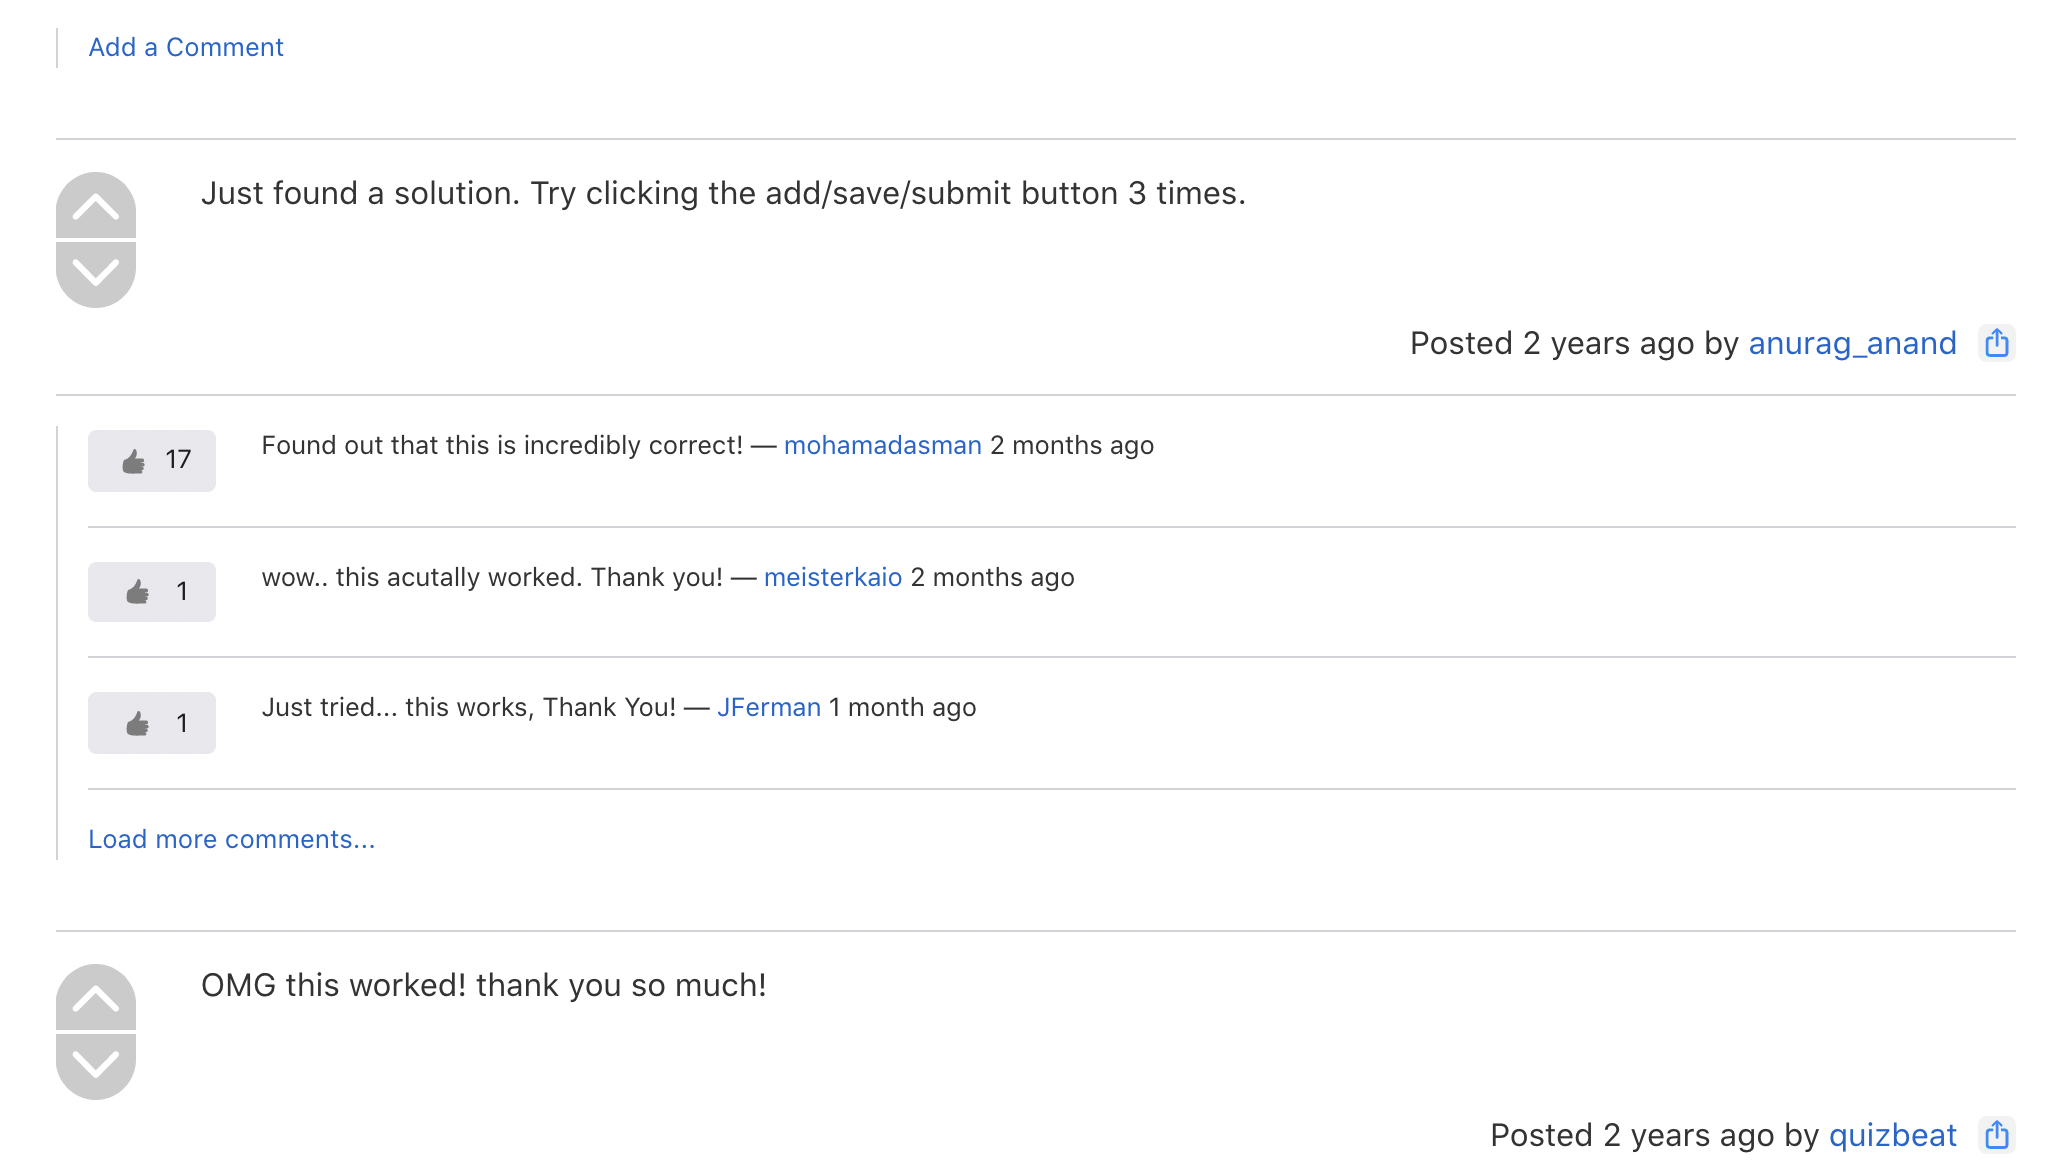This screenshot has width=2064, height=1170.
Task: Open mohamadasman's profile link
Action: coord(882,445)
